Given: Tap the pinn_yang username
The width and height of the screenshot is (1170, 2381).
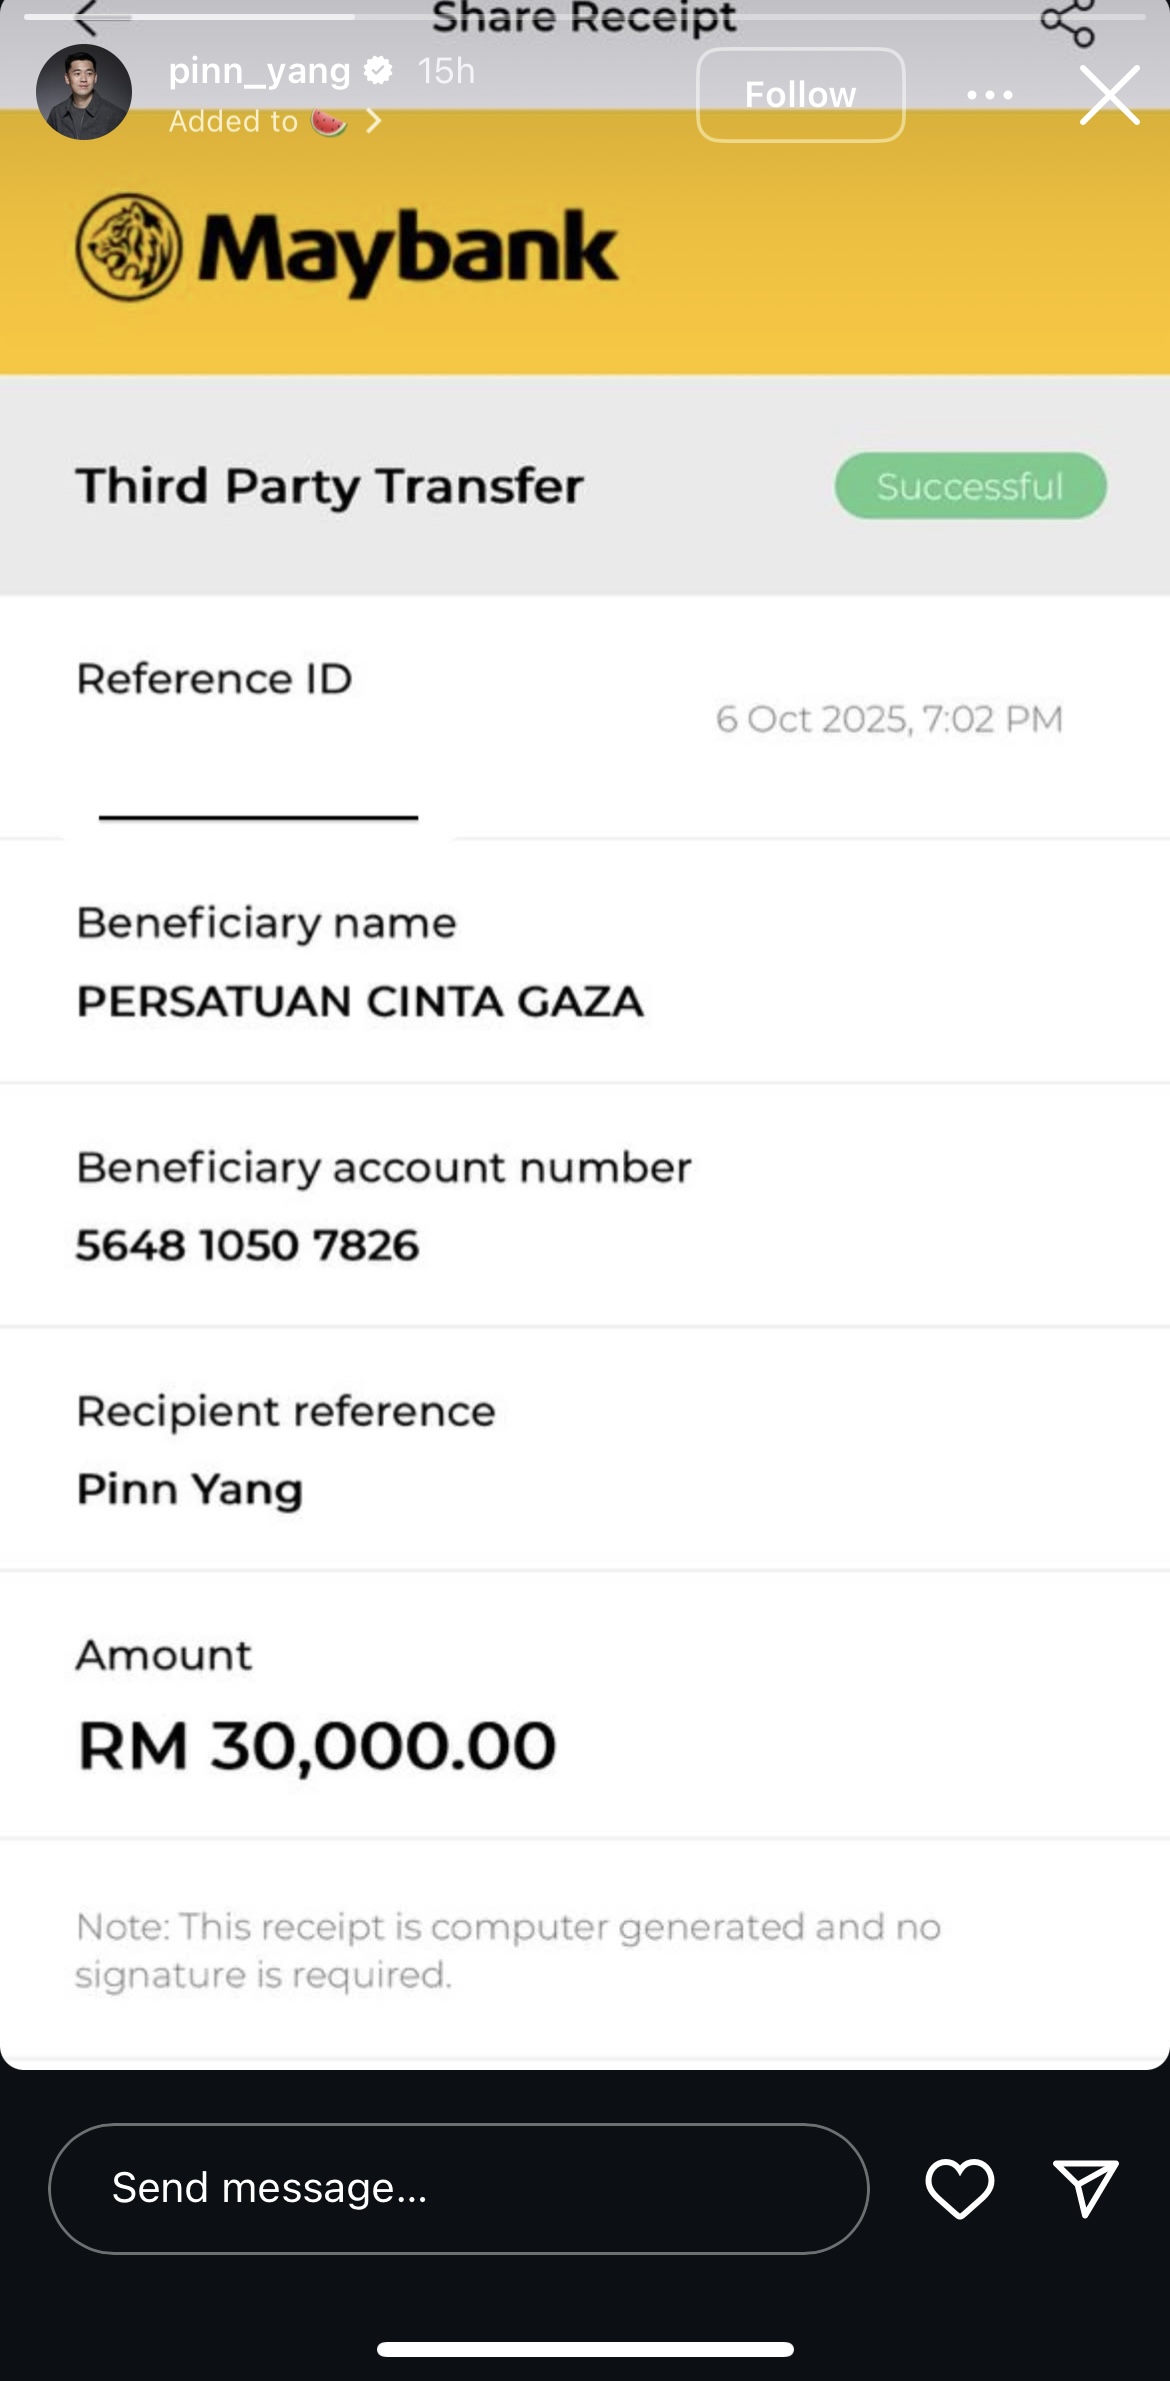Looking at the screenshot, I should coord(259,70).
